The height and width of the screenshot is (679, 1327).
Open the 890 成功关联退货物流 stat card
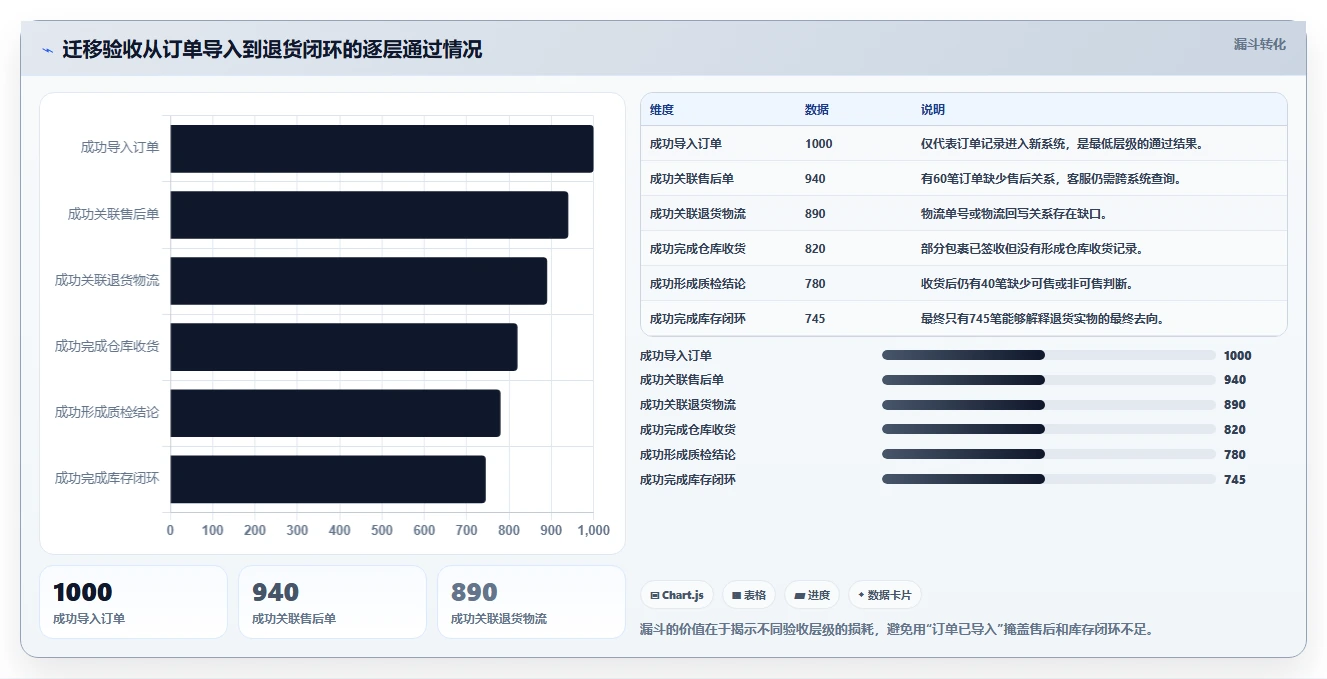[531, 602]
